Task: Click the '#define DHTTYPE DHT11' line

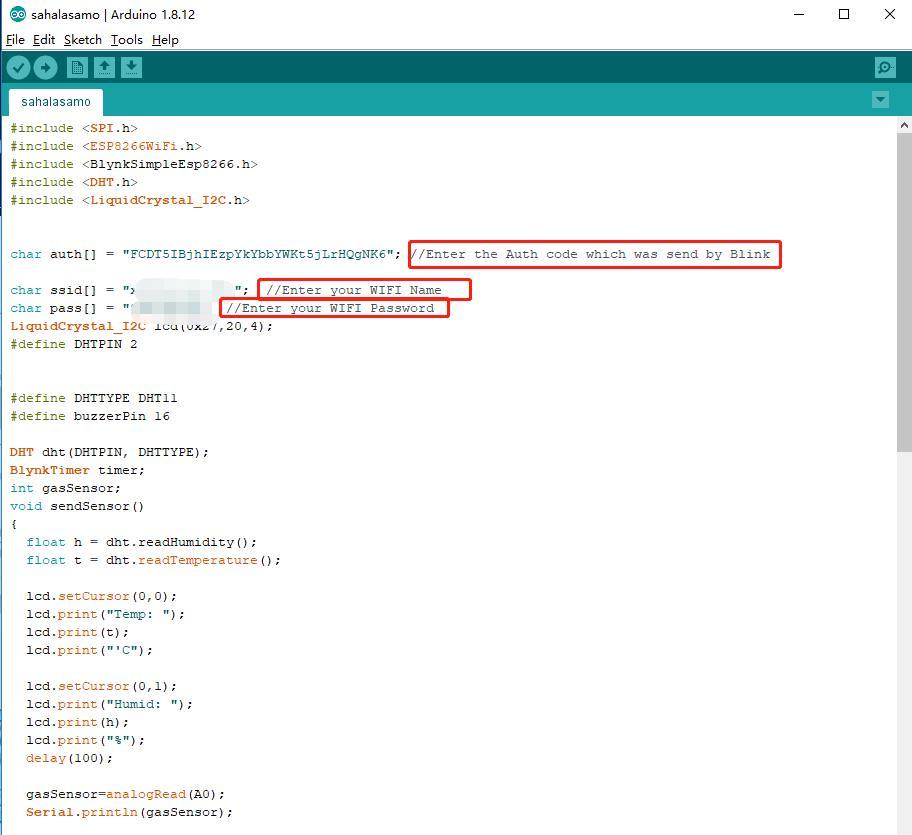Action: 94,398
